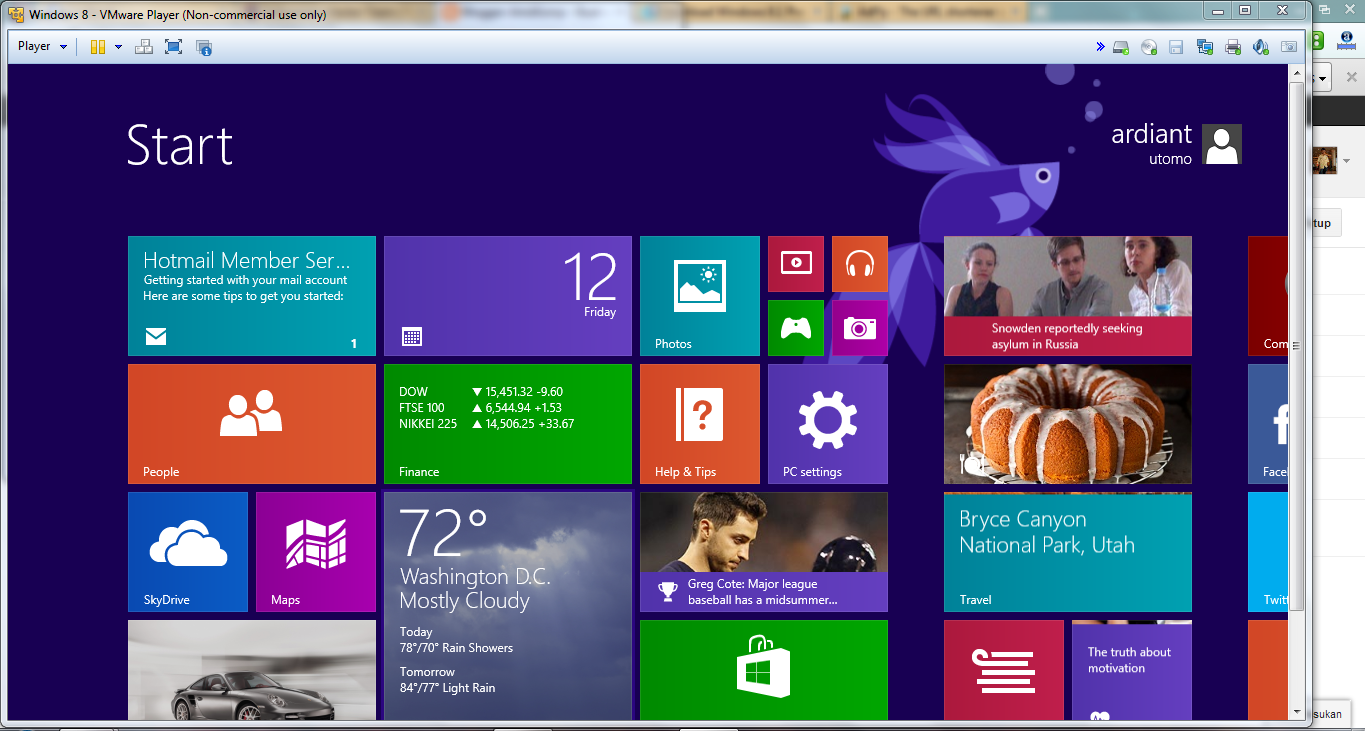1365x731 pixels.
Task: Click the VMware window vertical scrollbar thumb
Action: tap(1297, 345)
